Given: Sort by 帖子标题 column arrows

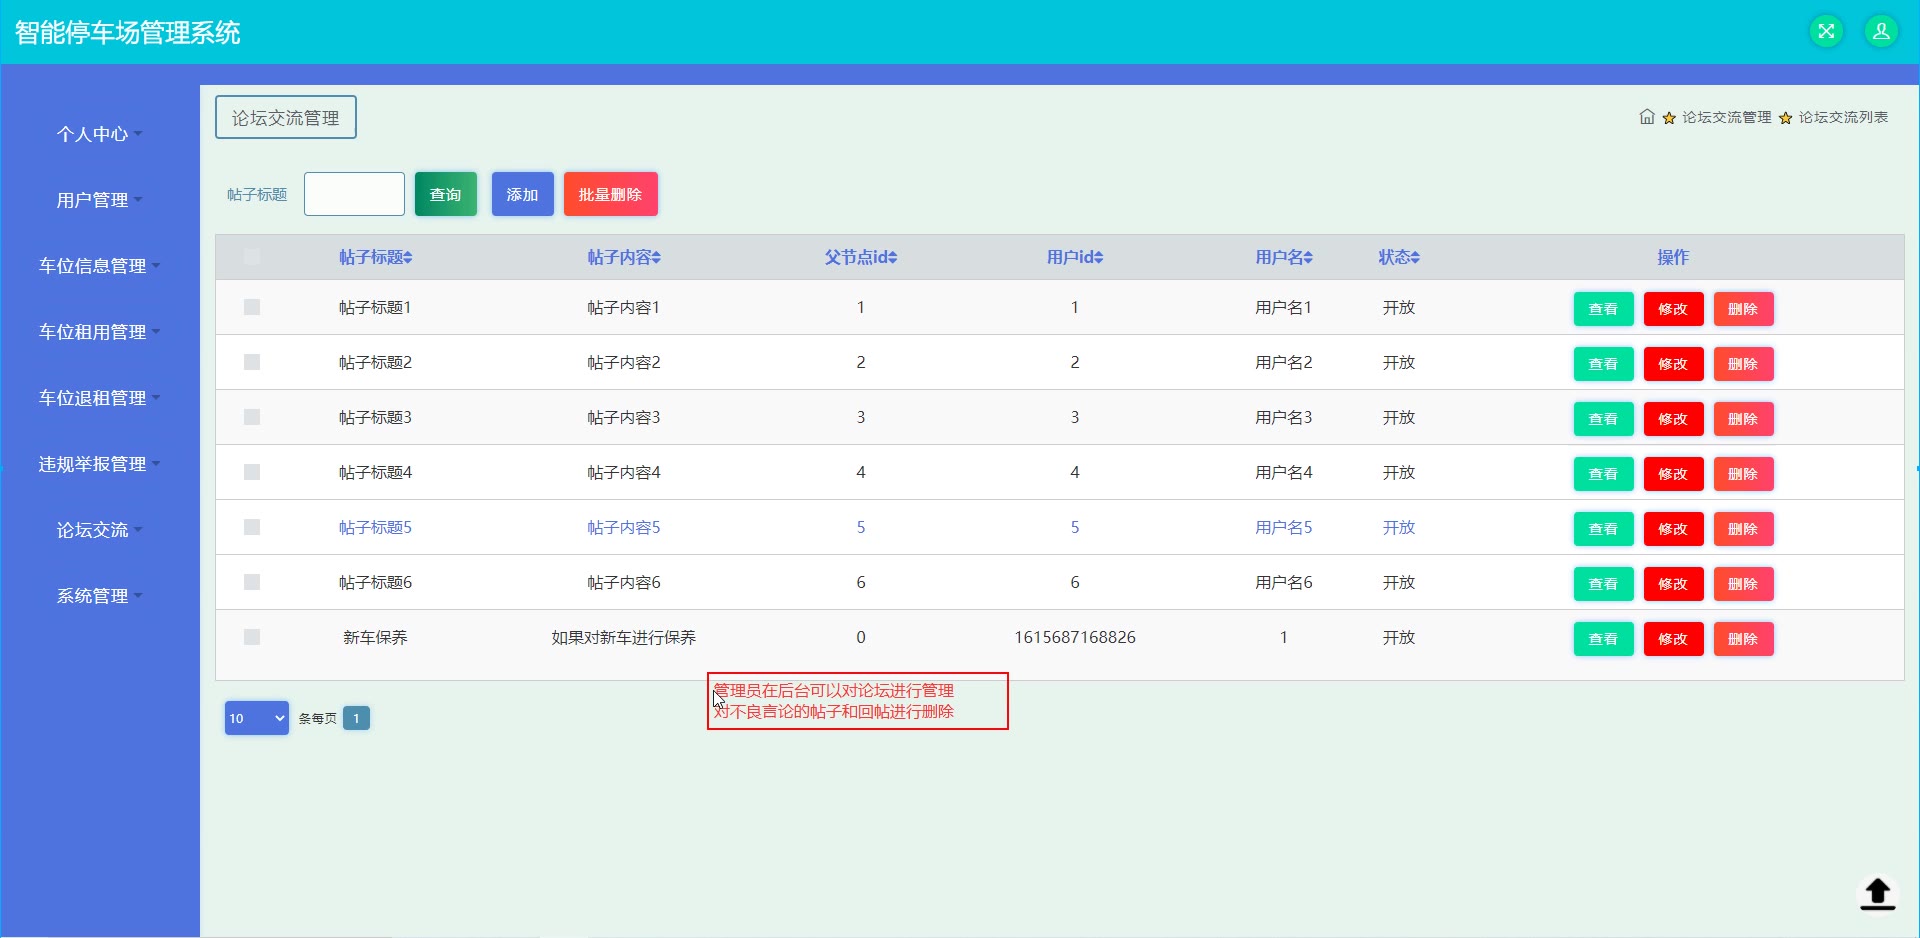Looking at the screenshot, I should [408, 258].
